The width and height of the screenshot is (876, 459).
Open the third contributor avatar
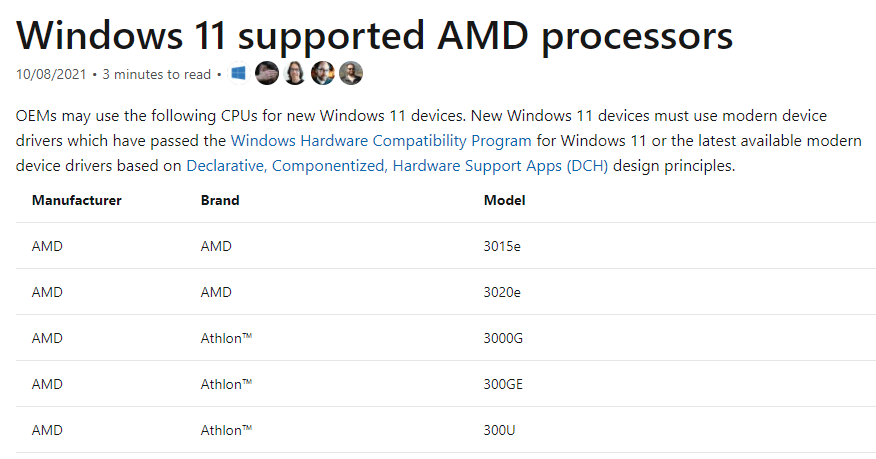point(322,73)
